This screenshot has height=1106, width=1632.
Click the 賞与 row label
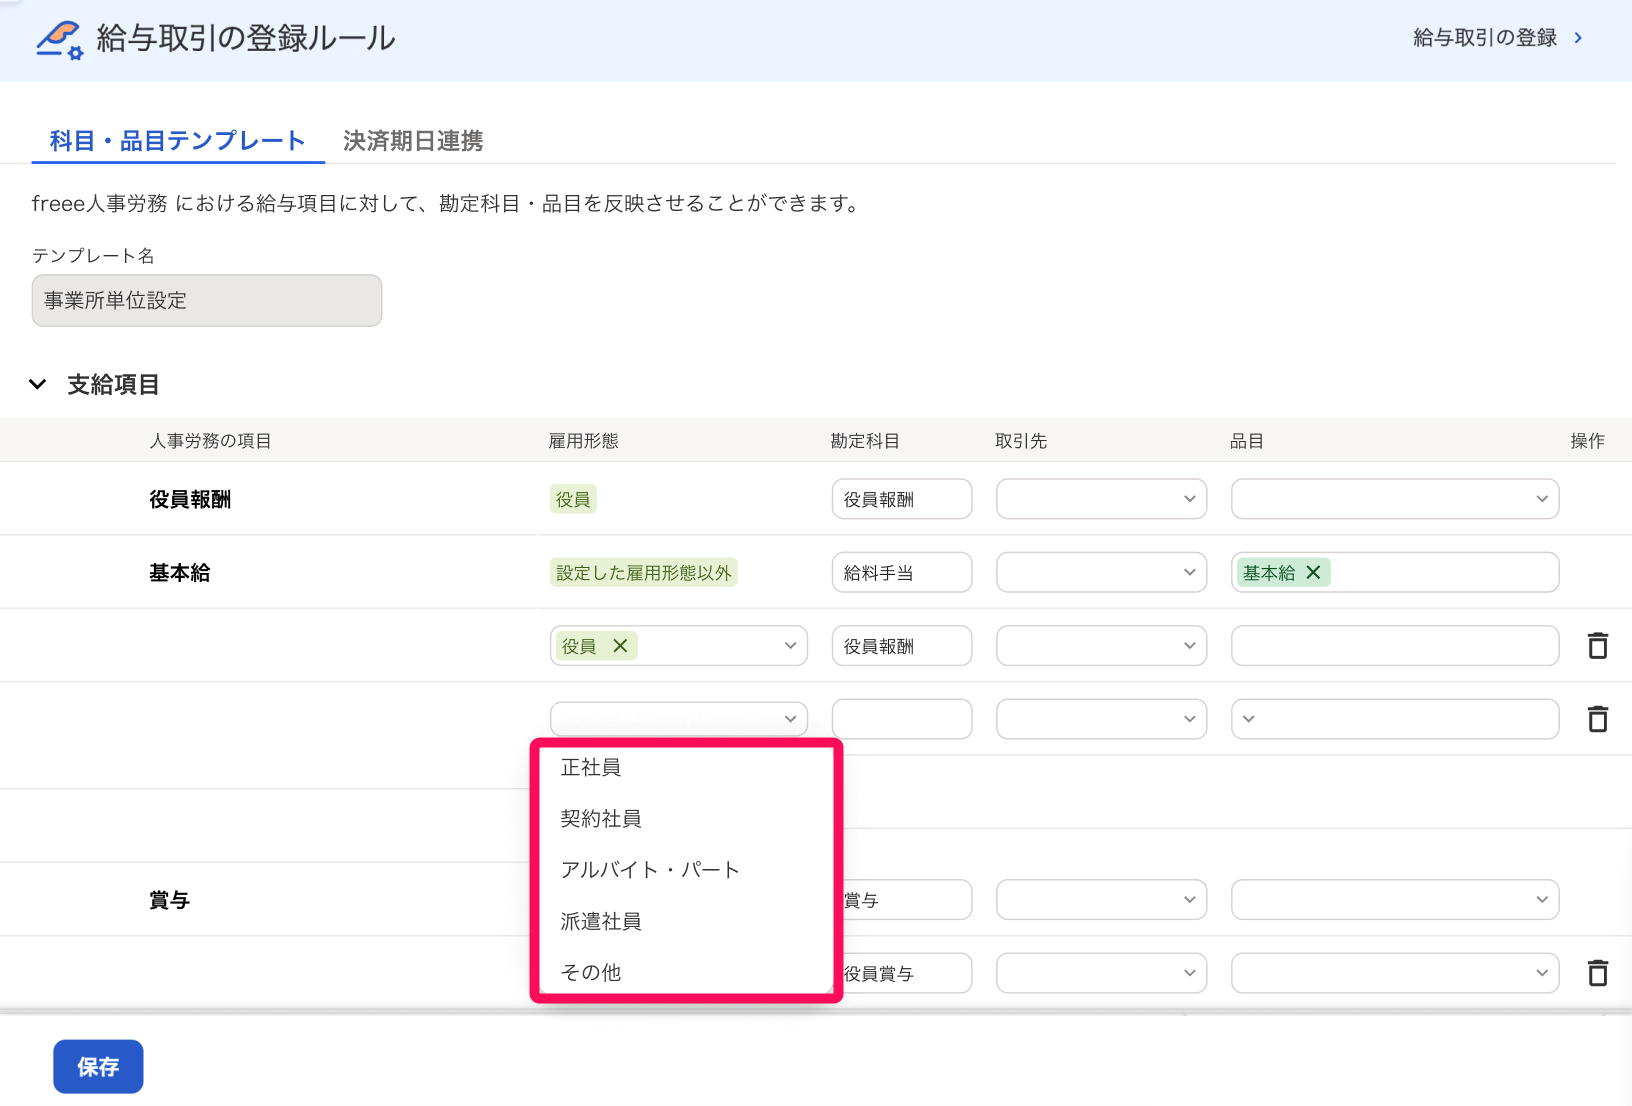tap(170, 900)
